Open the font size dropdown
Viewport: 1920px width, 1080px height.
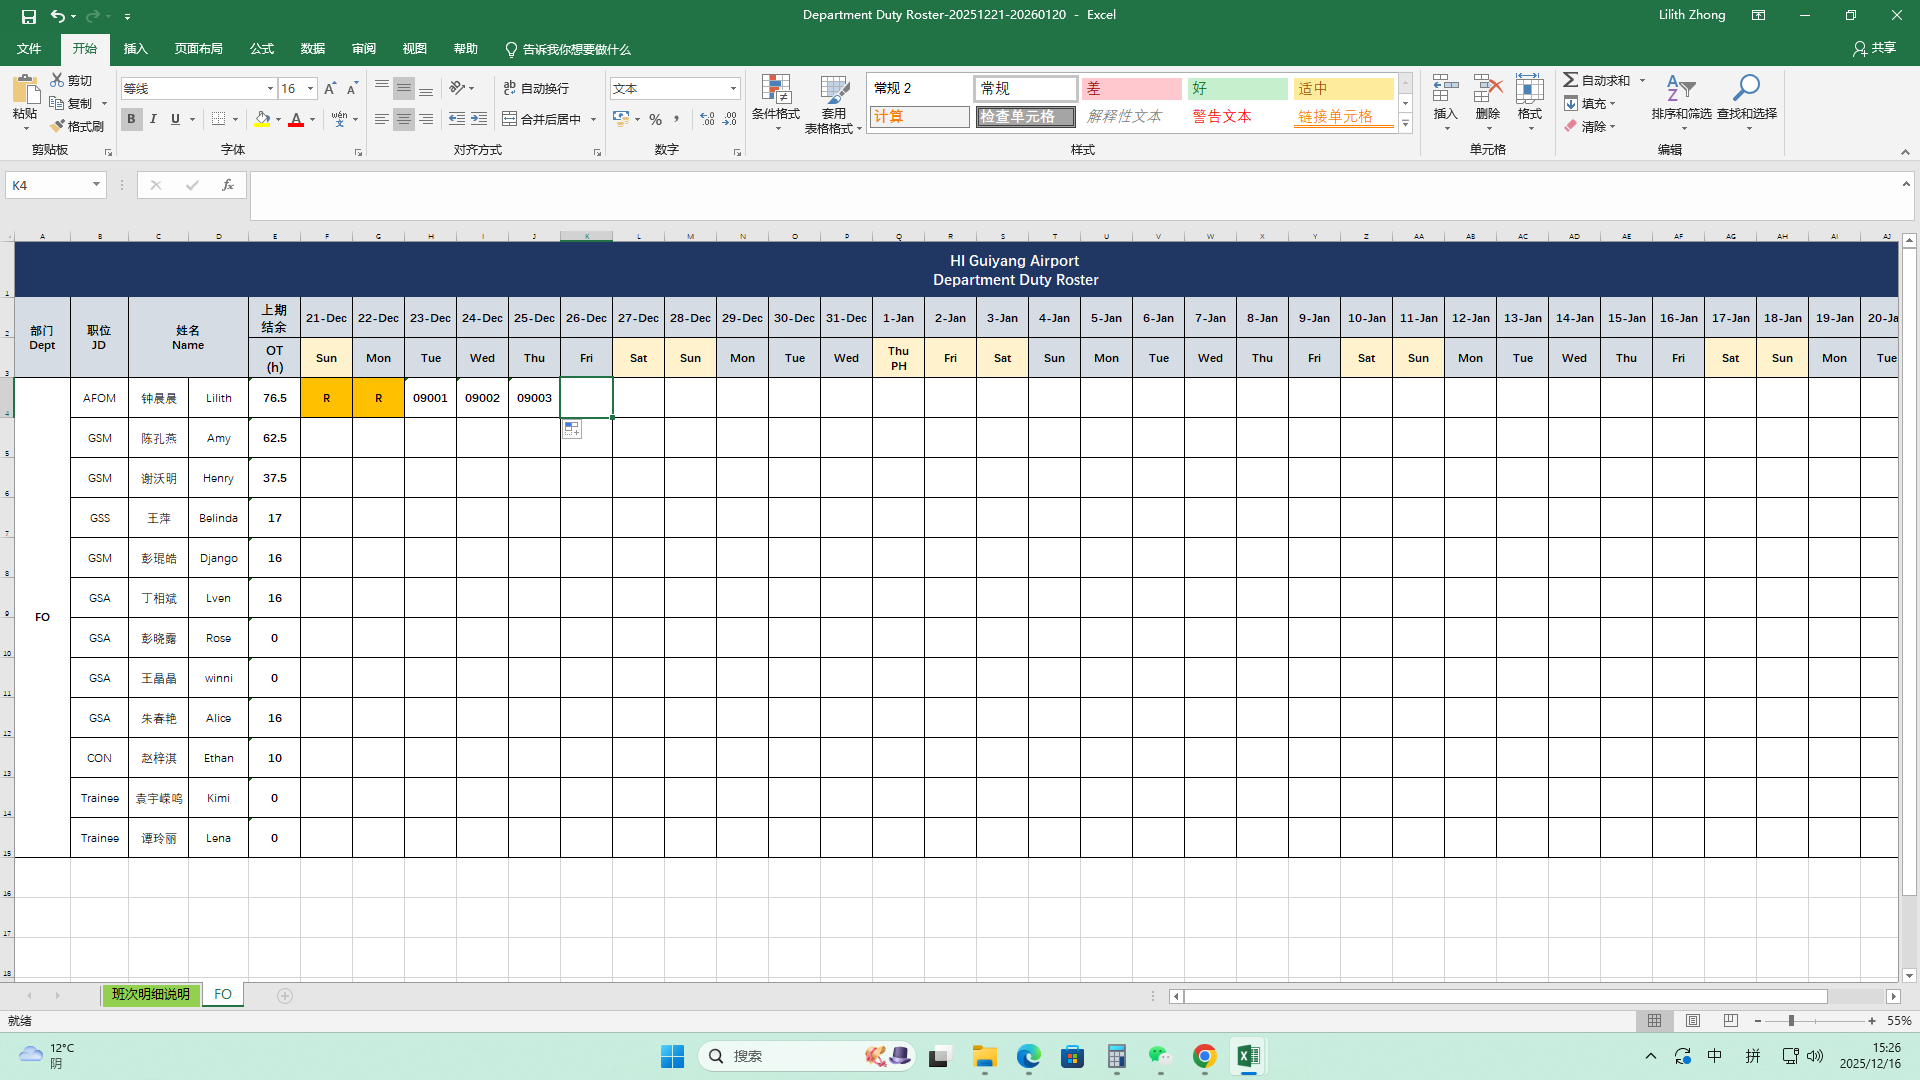coord(310,88)
